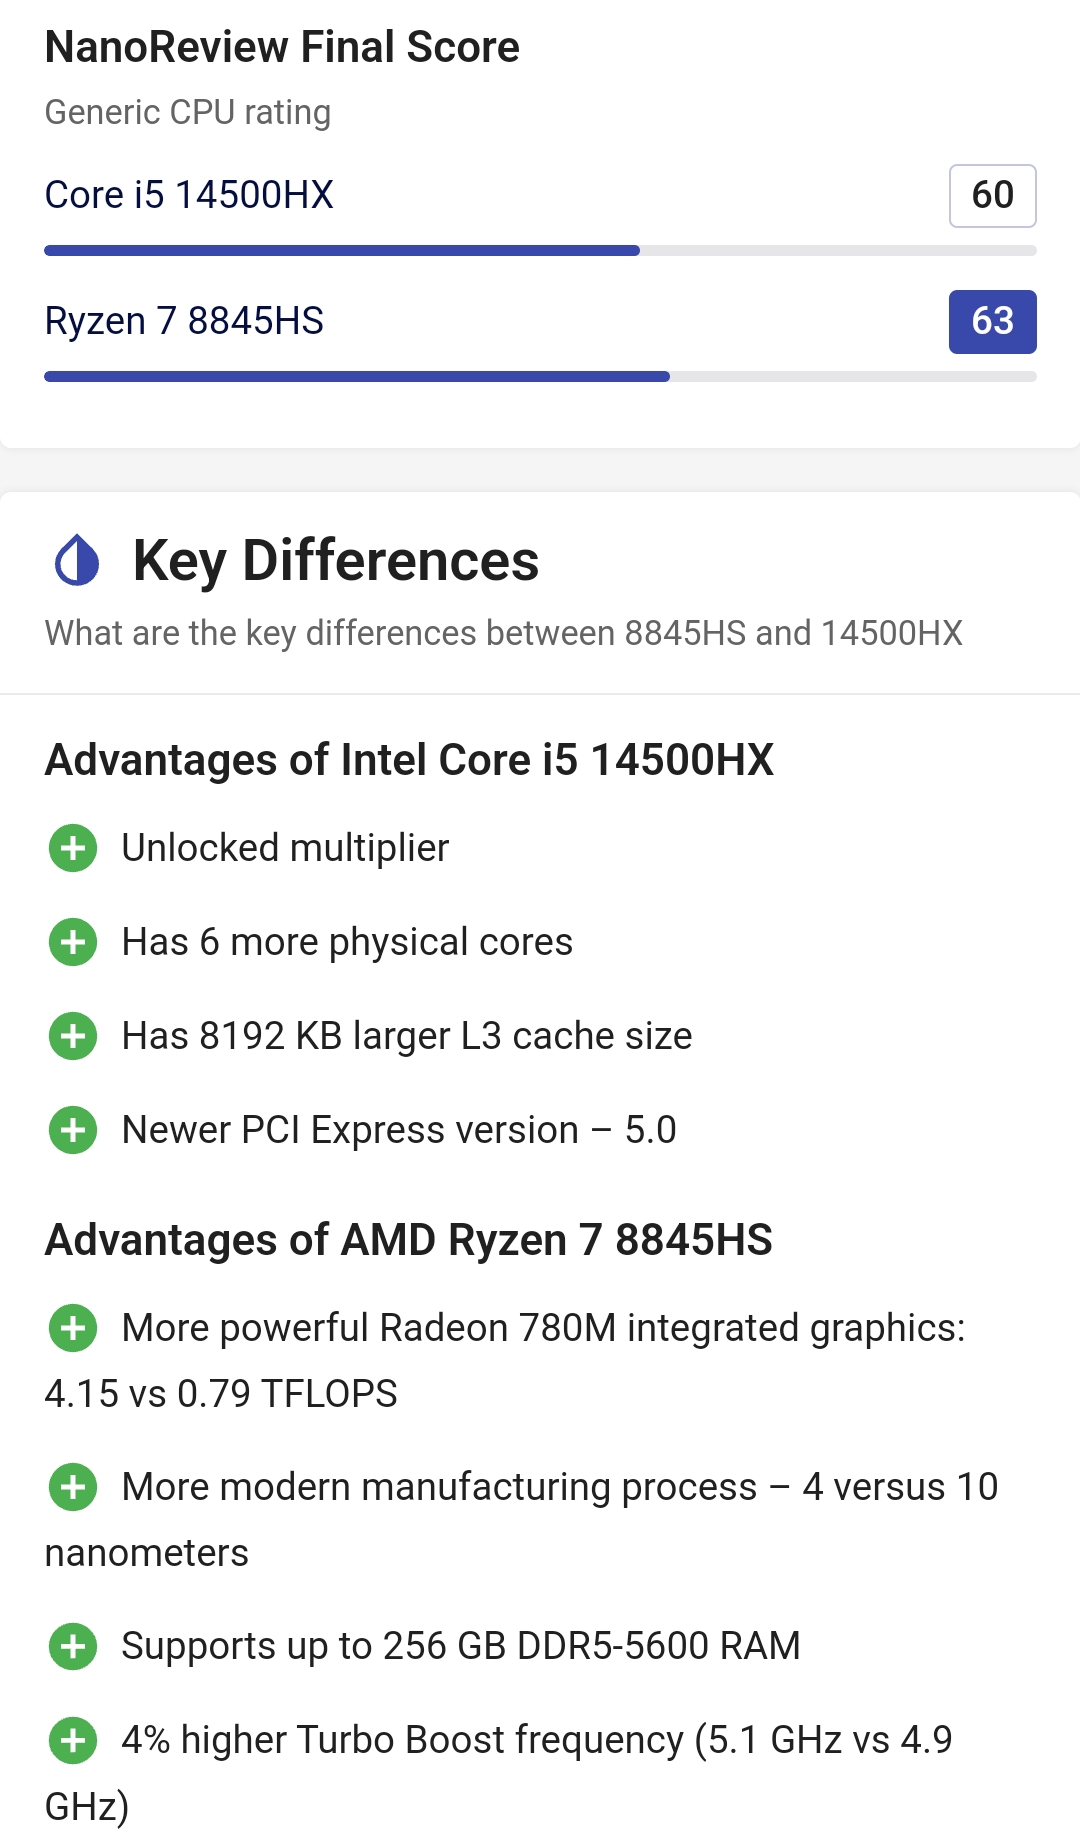Click the Generic CPU rating subtitle
This screenshot has width=1080, height=1838.
188,112
